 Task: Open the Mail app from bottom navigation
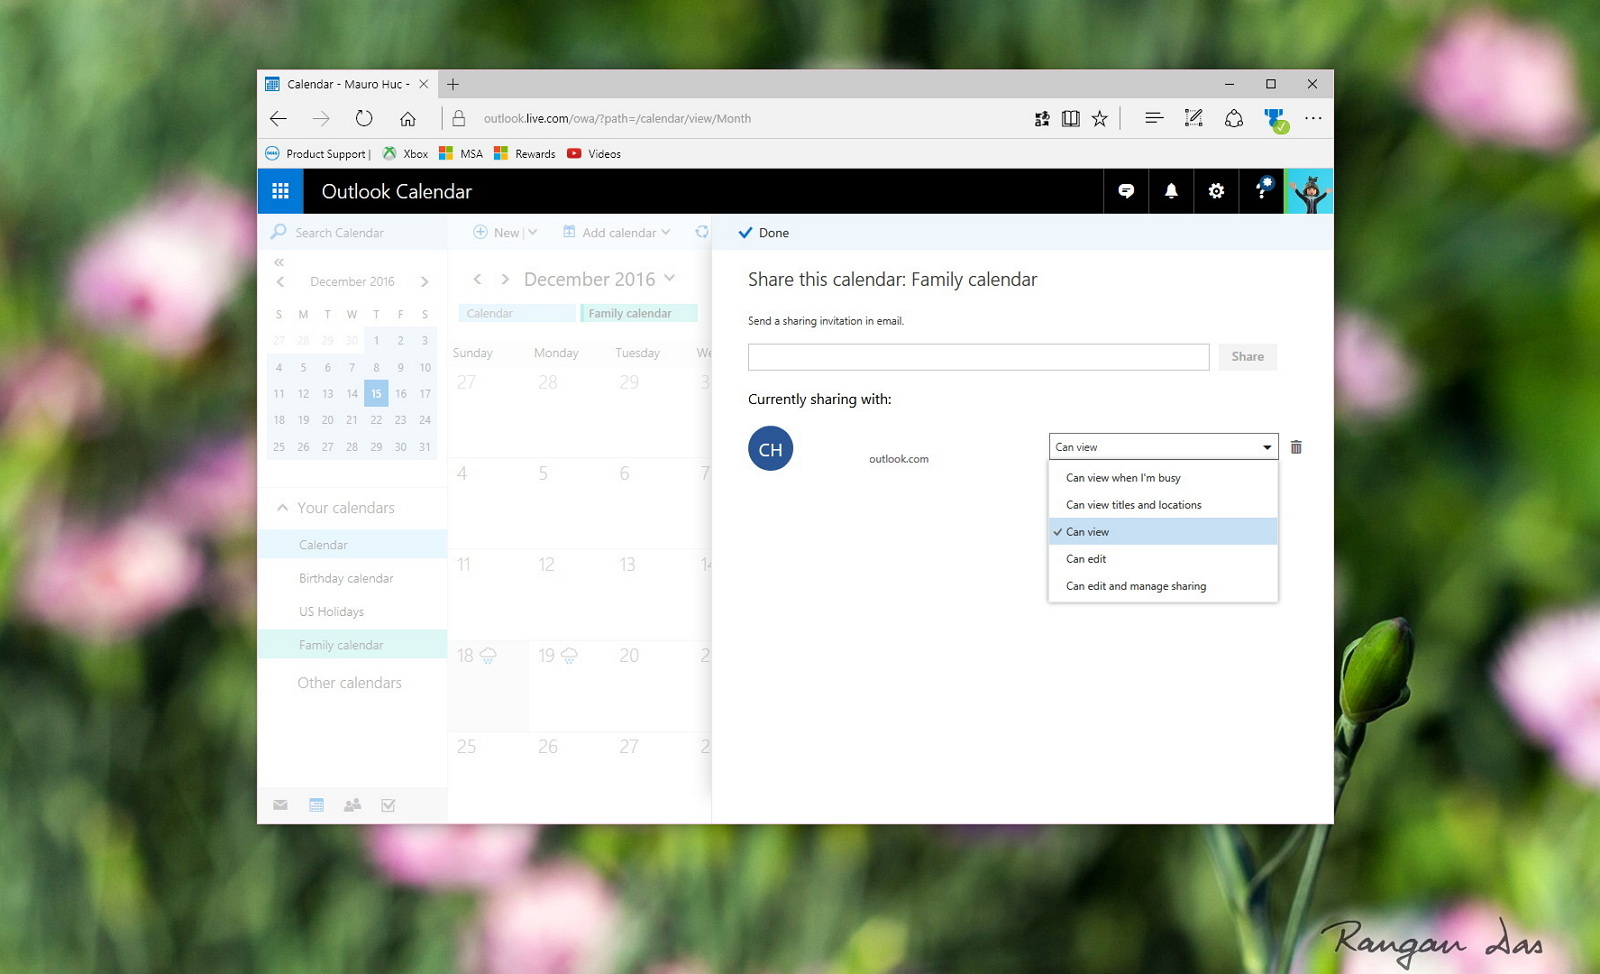click(280, 804)
